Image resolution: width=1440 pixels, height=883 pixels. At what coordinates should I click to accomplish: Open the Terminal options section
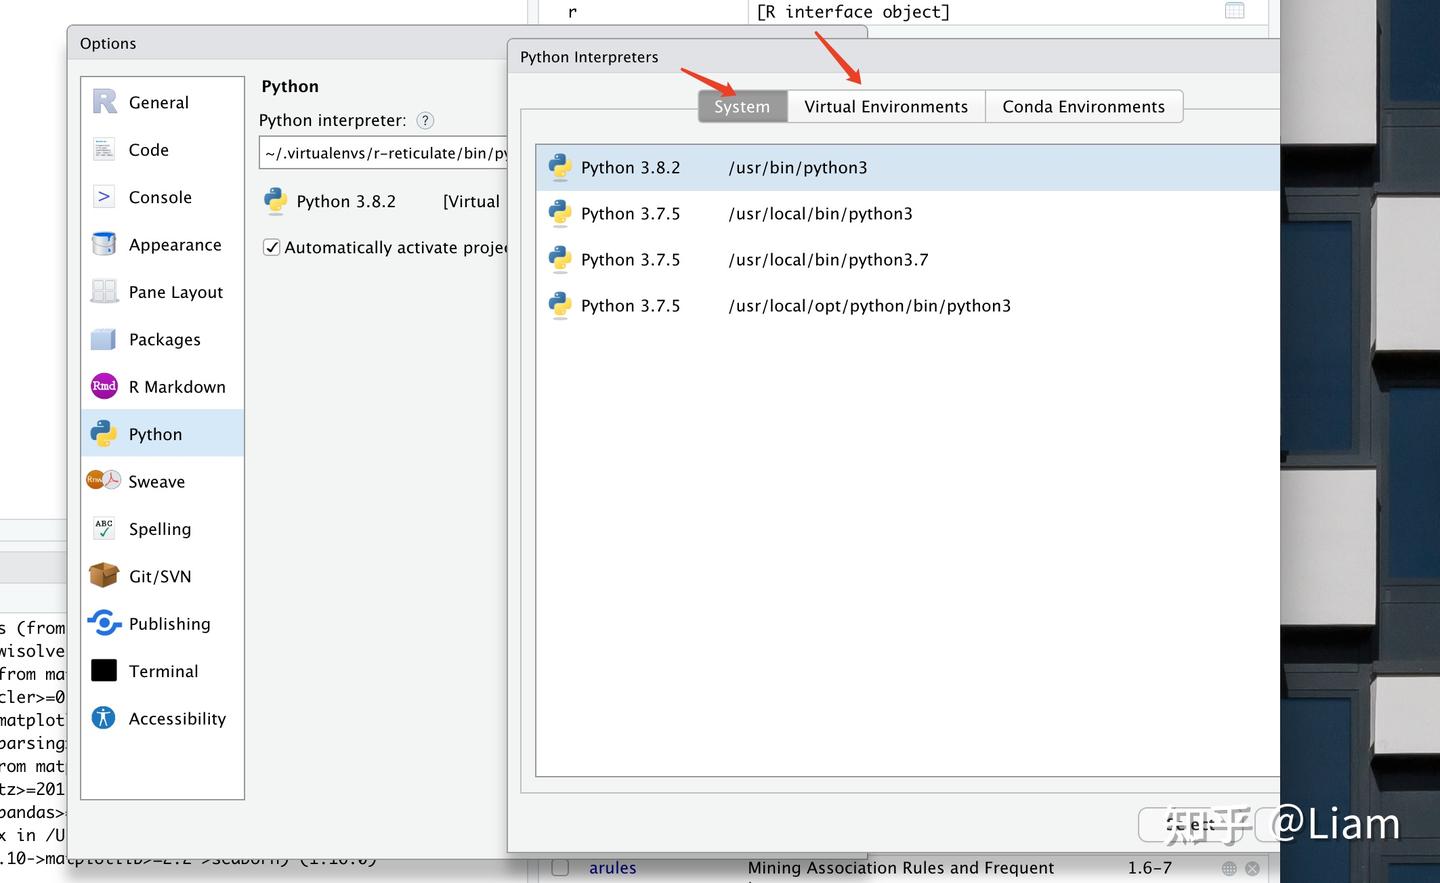pos(162,672)
